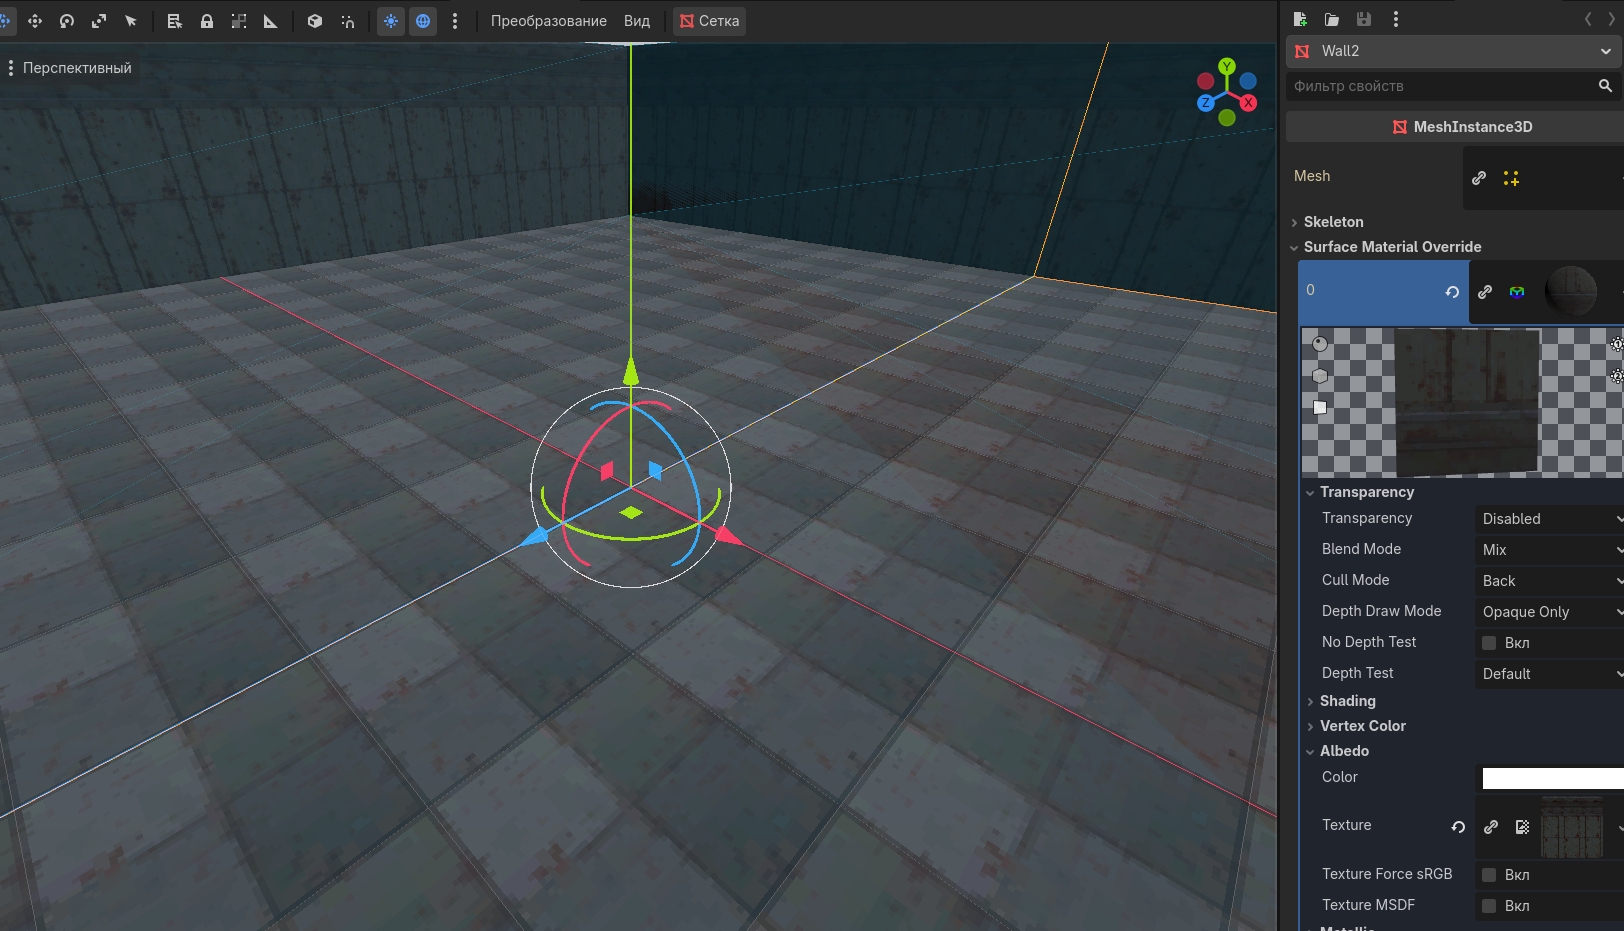The image size is (1624, 931).
Task: Select the Rotate mode tool
Action: tap(67, 21)
